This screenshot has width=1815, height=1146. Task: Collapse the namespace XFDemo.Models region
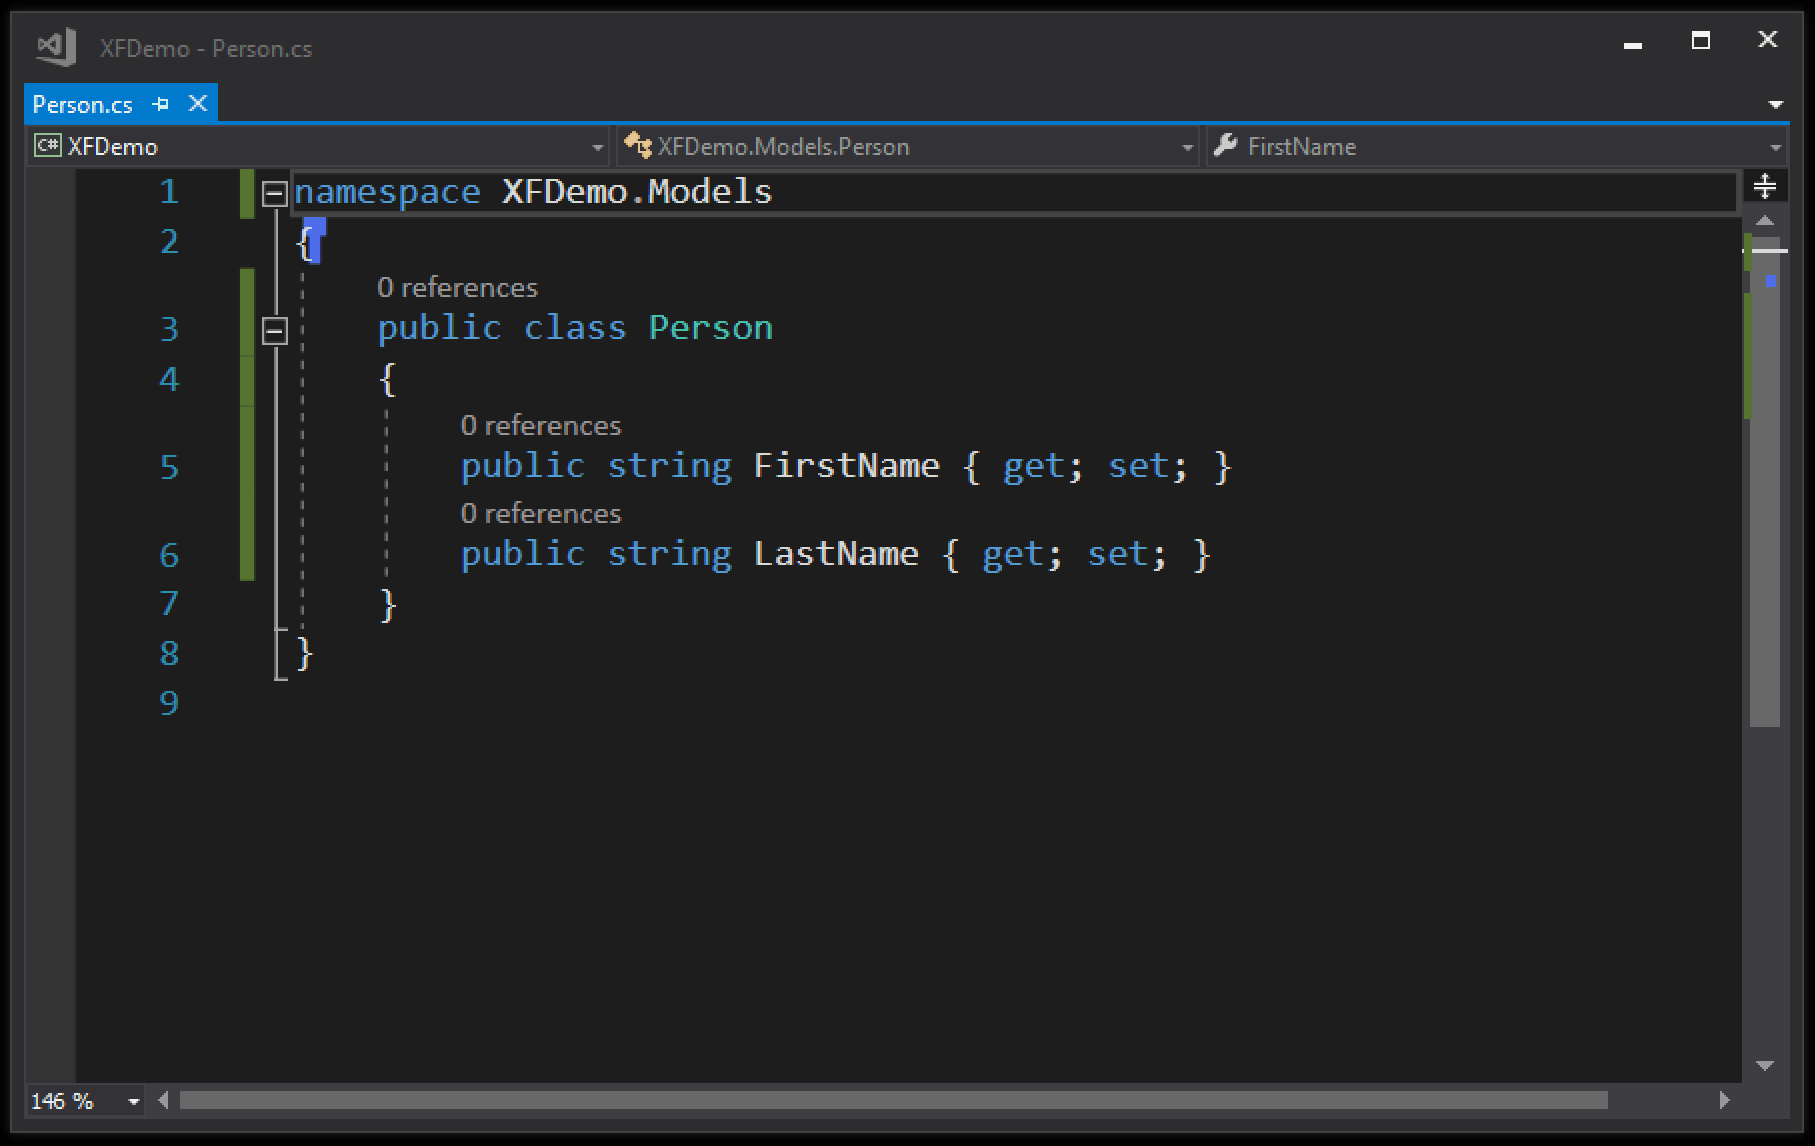pos(274,193)
